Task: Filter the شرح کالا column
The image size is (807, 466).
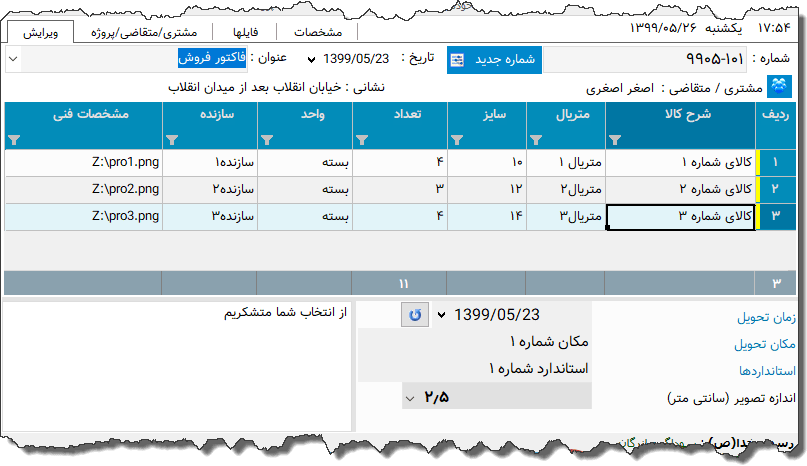Action: (x=615, y=140)
